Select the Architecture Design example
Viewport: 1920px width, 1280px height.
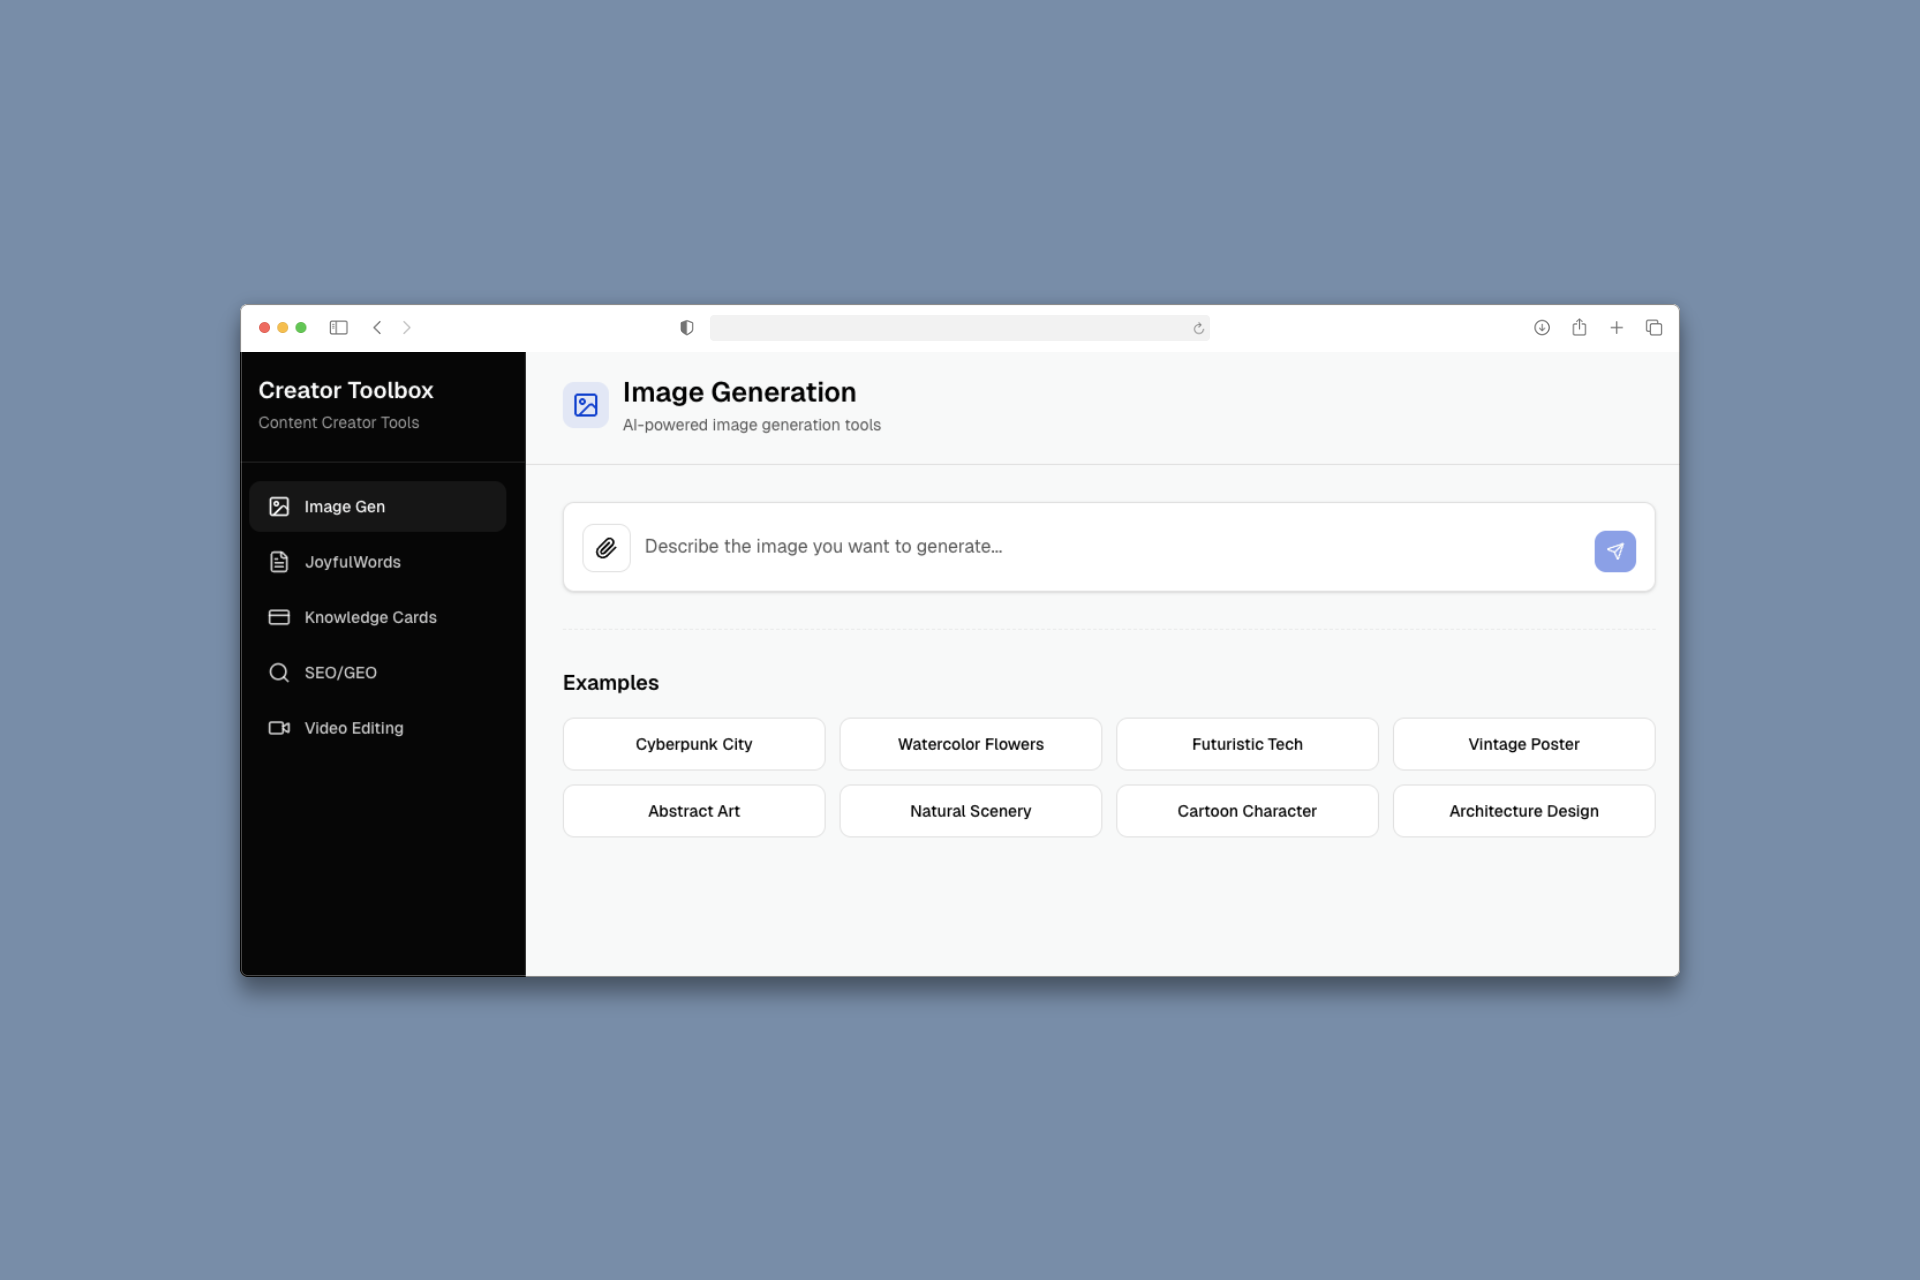(1523, 811)
